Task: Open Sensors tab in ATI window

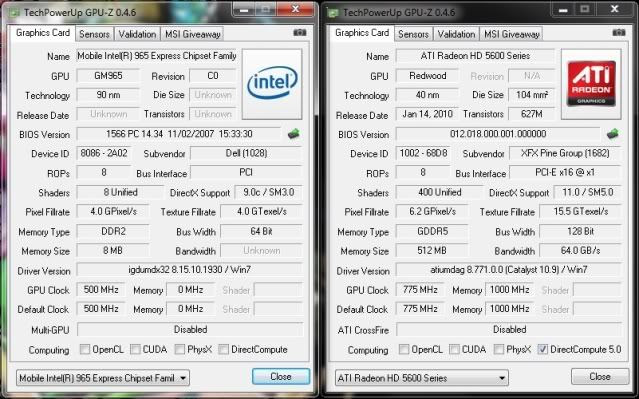Action: (x=413, y=34)
